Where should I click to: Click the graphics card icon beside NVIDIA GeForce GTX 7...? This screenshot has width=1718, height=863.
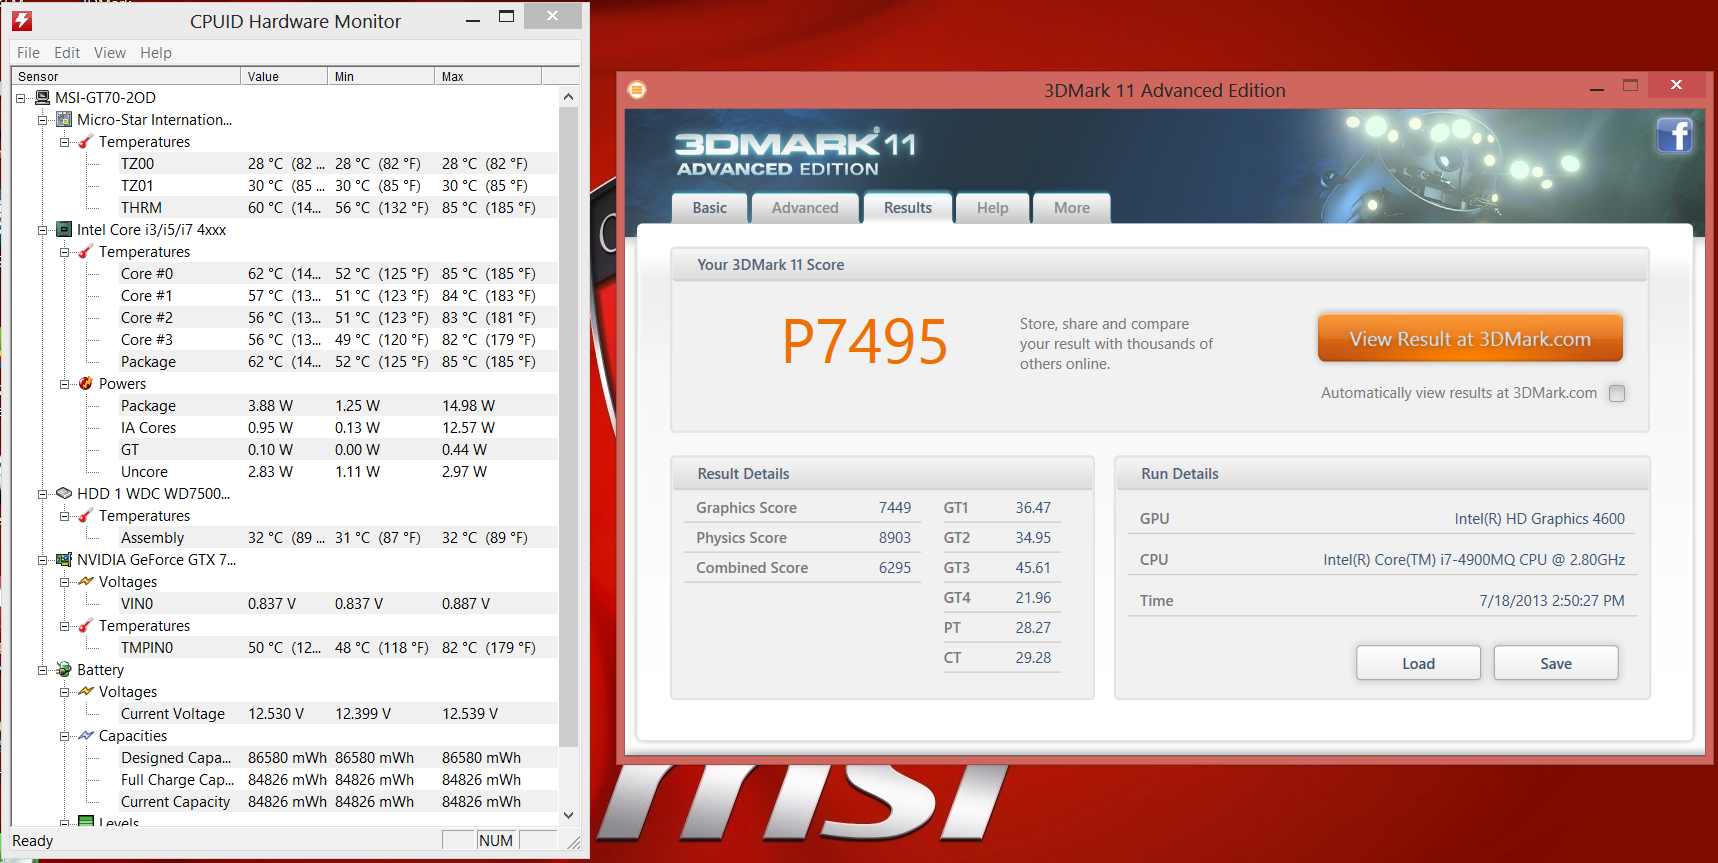64,559
